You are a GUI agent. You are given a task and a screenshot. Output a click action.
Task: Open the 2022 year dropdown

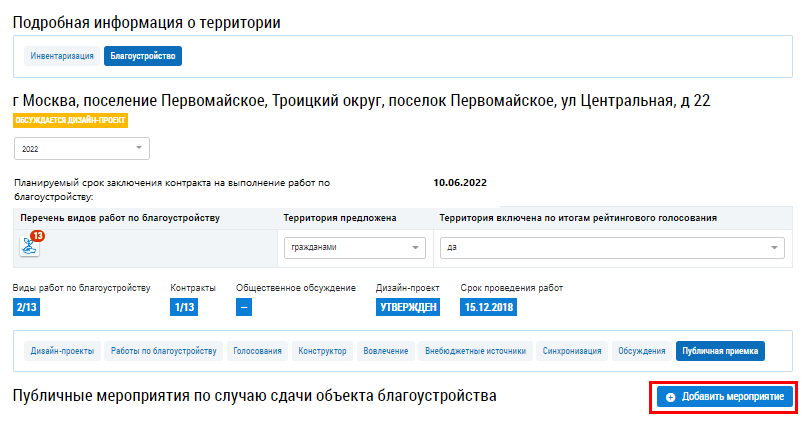click(x=82, y=148)
